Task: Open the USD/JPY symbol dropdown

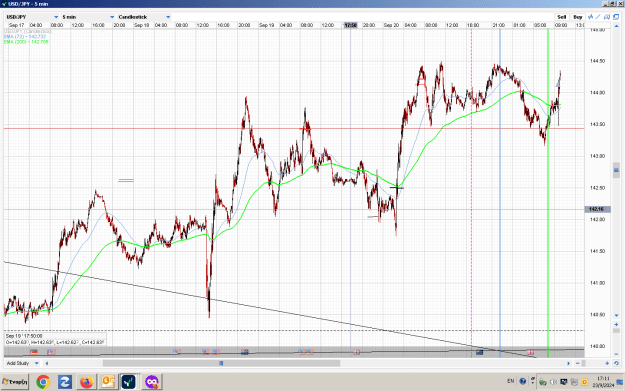Action: coord(32,17)
